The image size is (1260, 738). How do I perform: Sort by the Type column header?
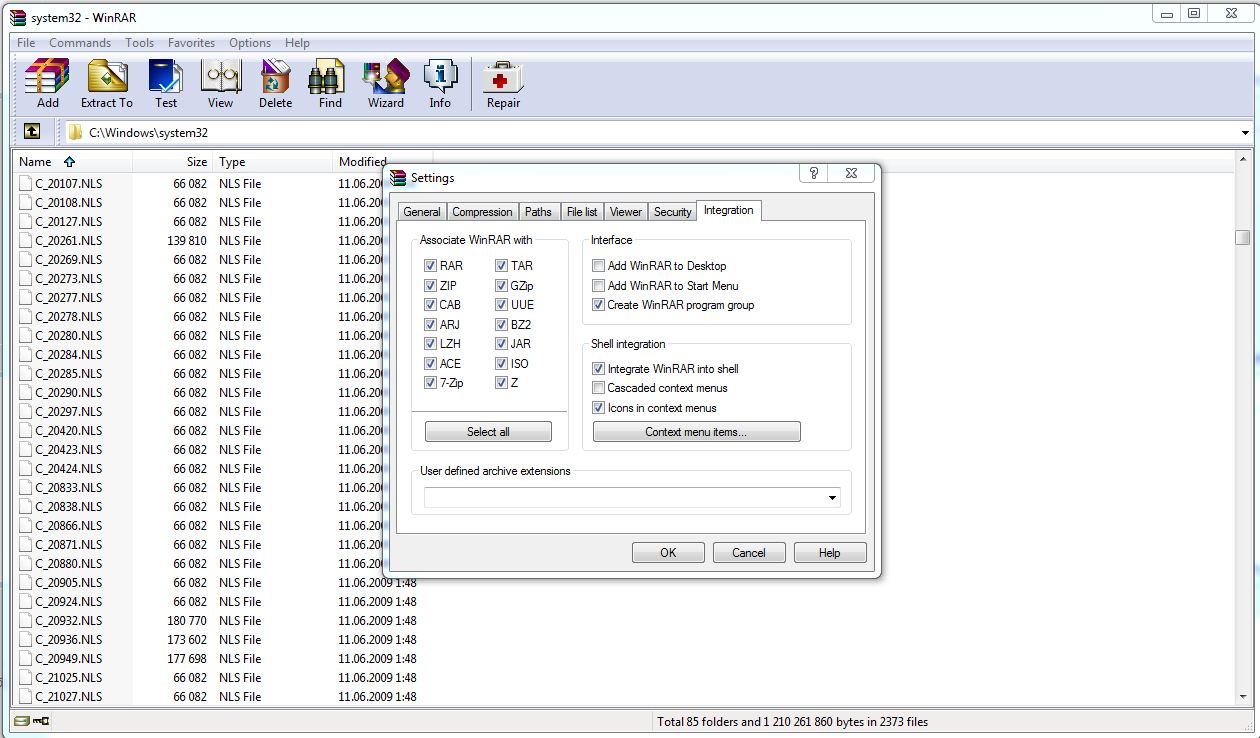(x=272, y=161)
